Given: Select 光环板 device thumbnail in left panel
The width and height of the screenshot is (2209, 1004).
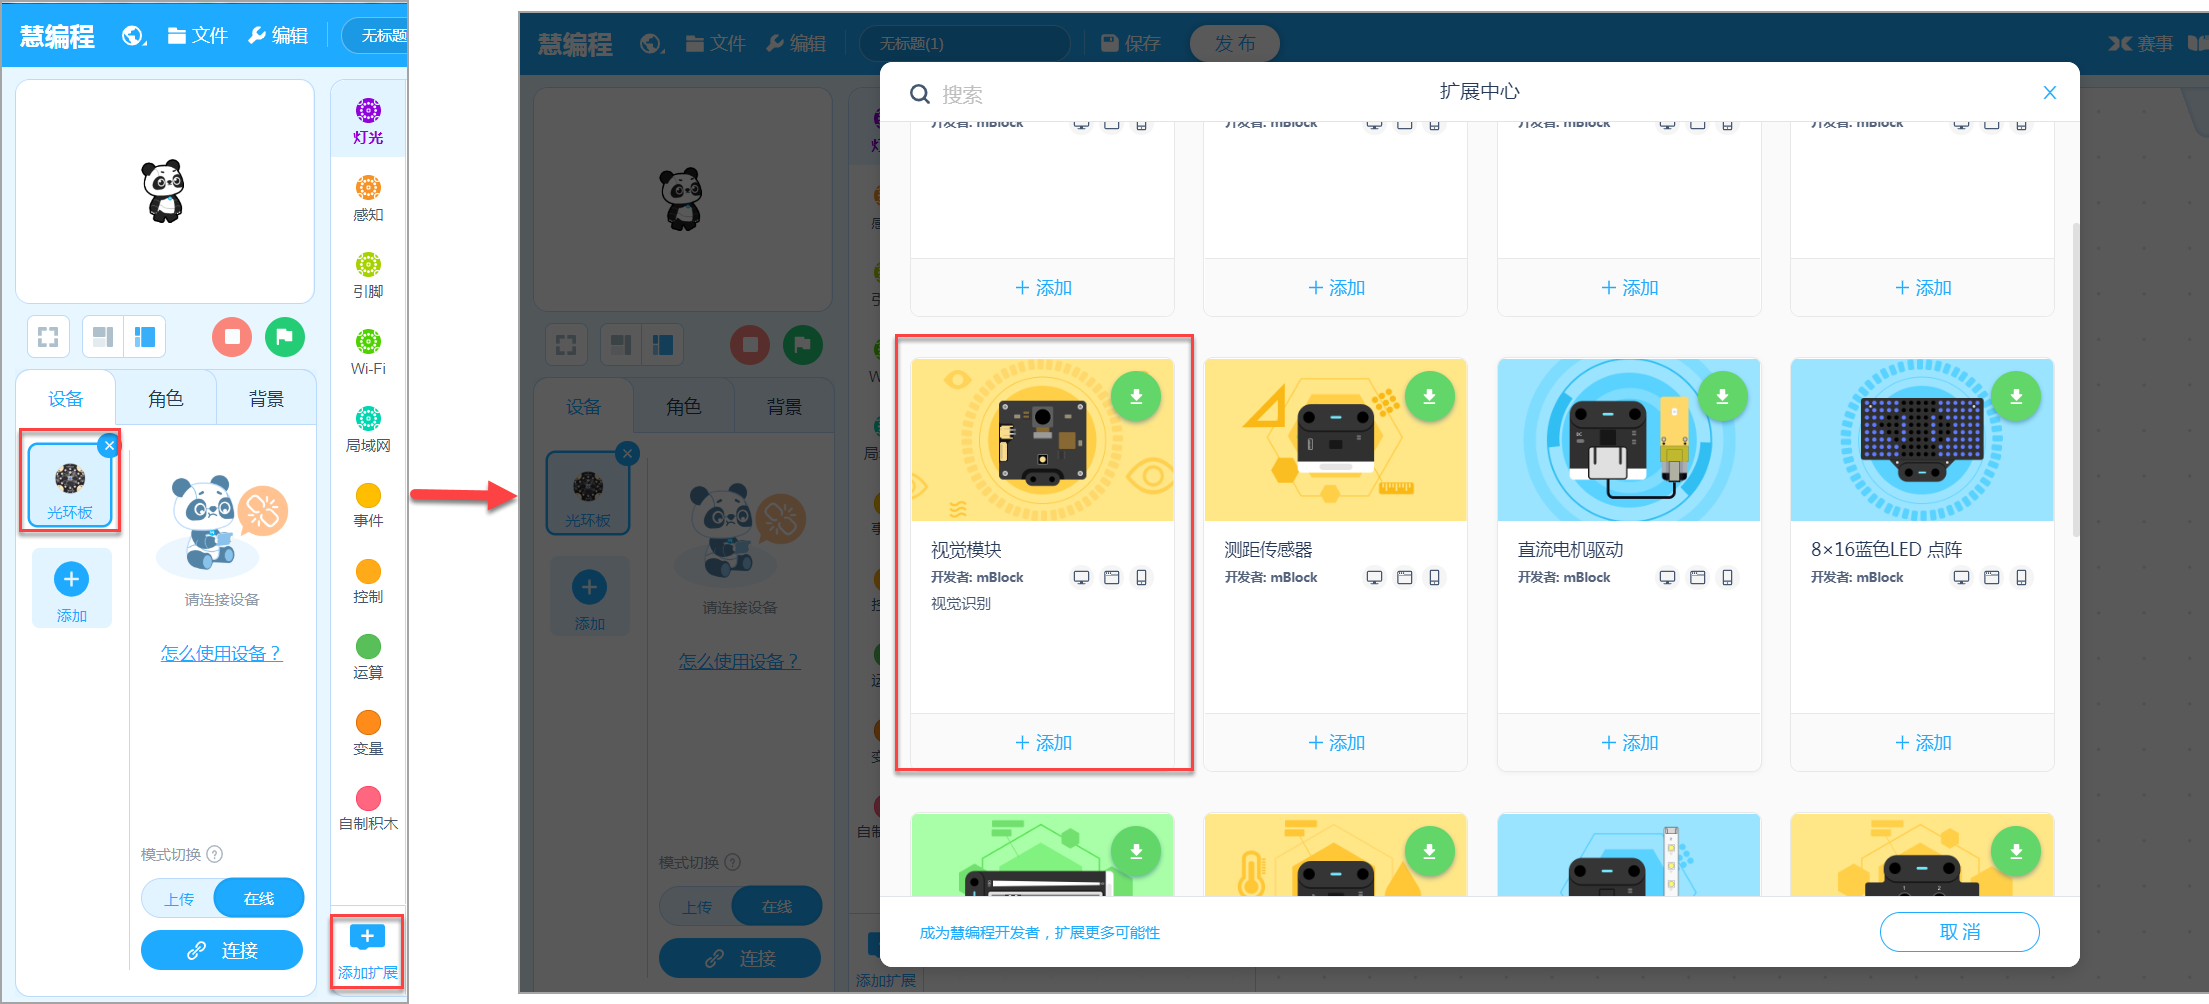Looking at the screenshot, I should pos(70,485).
